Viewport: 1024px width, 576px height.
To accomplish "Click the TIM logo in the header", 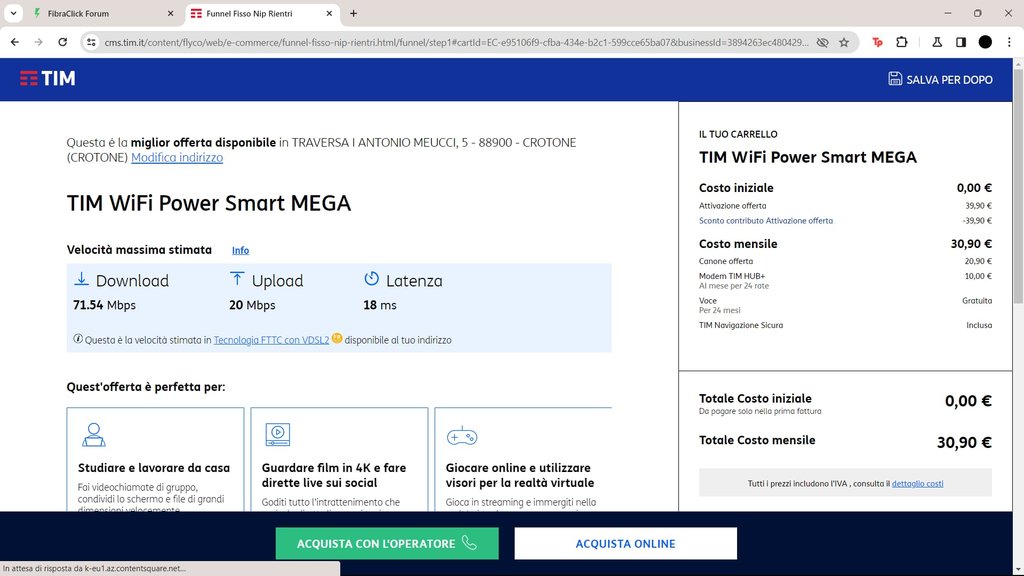I will tap(48, 79).
